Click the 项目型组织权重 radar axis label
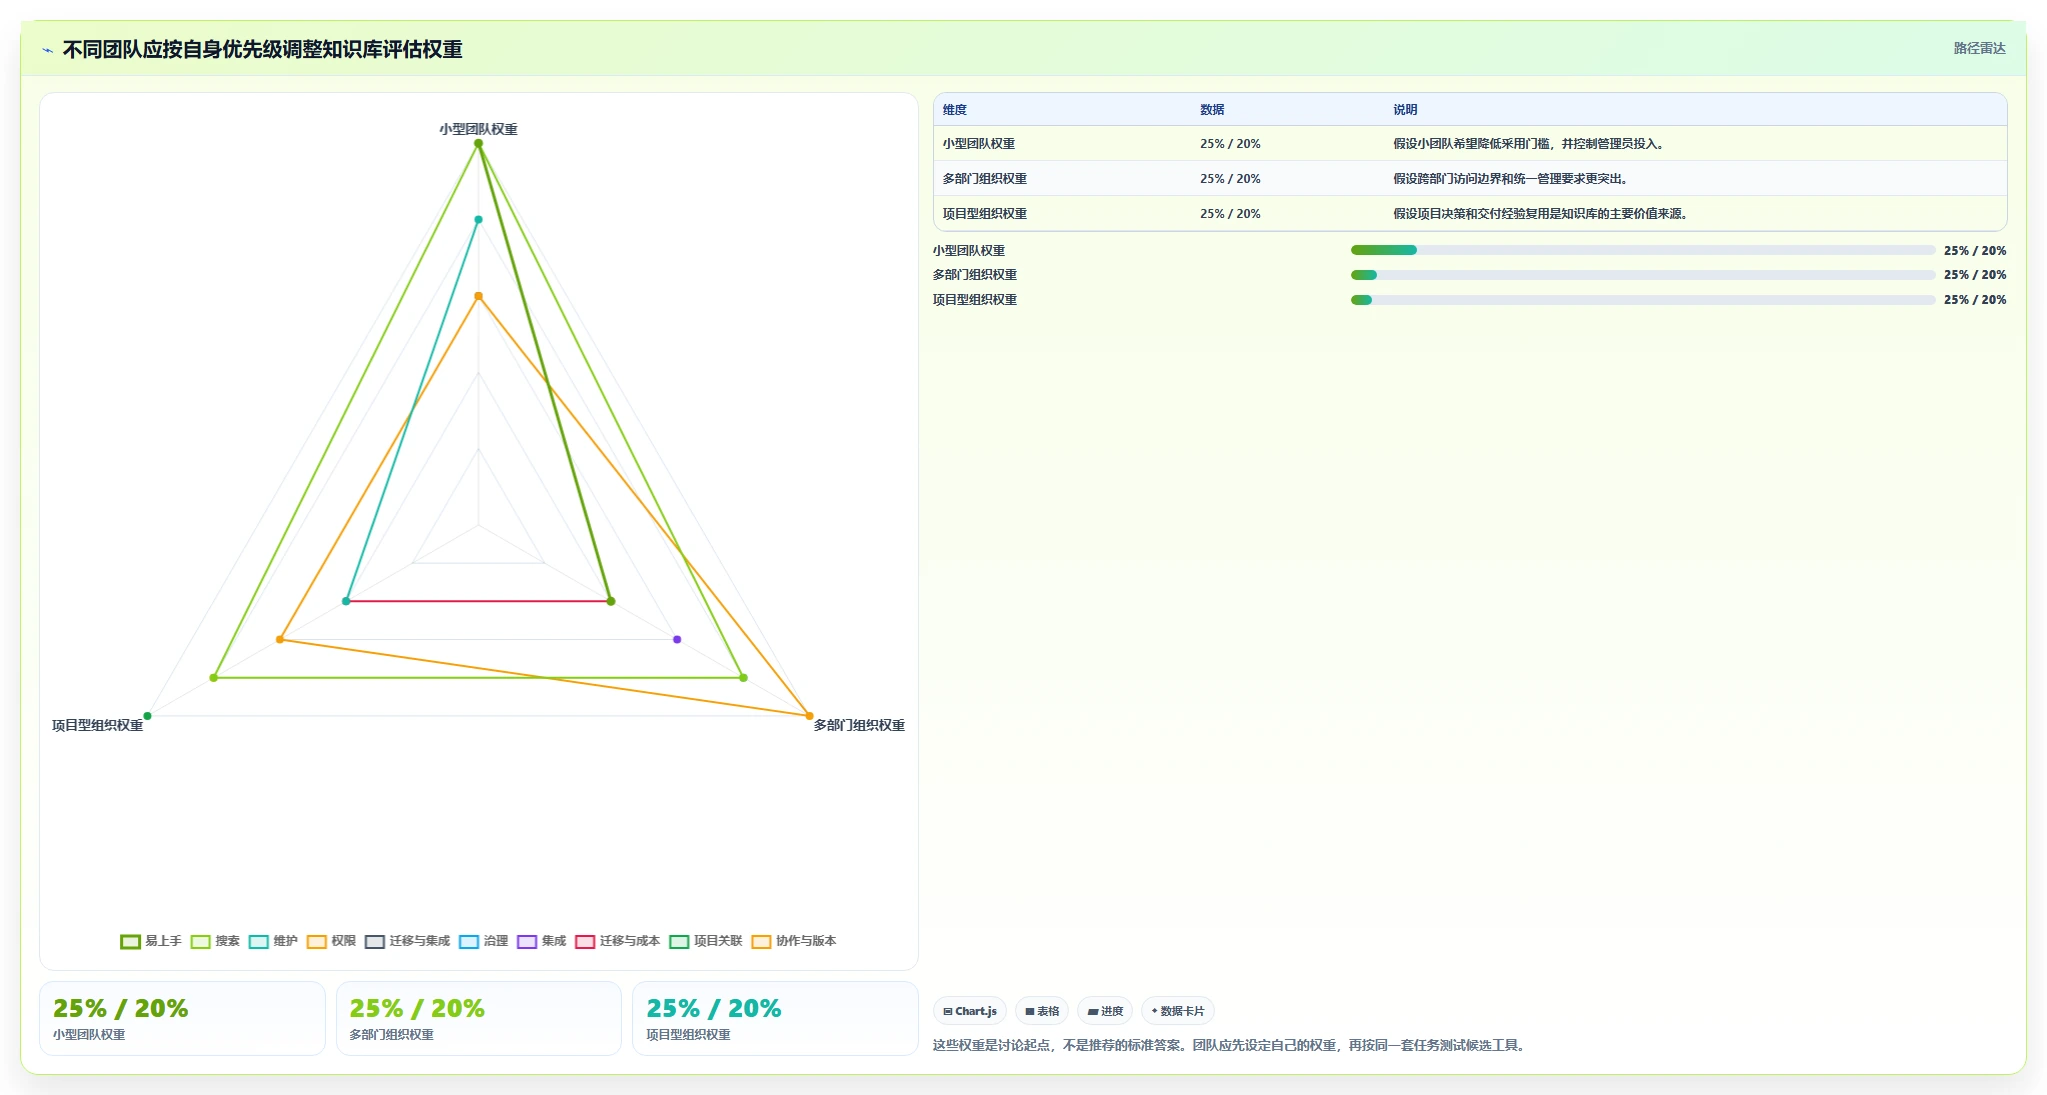The height and width of the screenshot is (1095, 2047). 97,725
